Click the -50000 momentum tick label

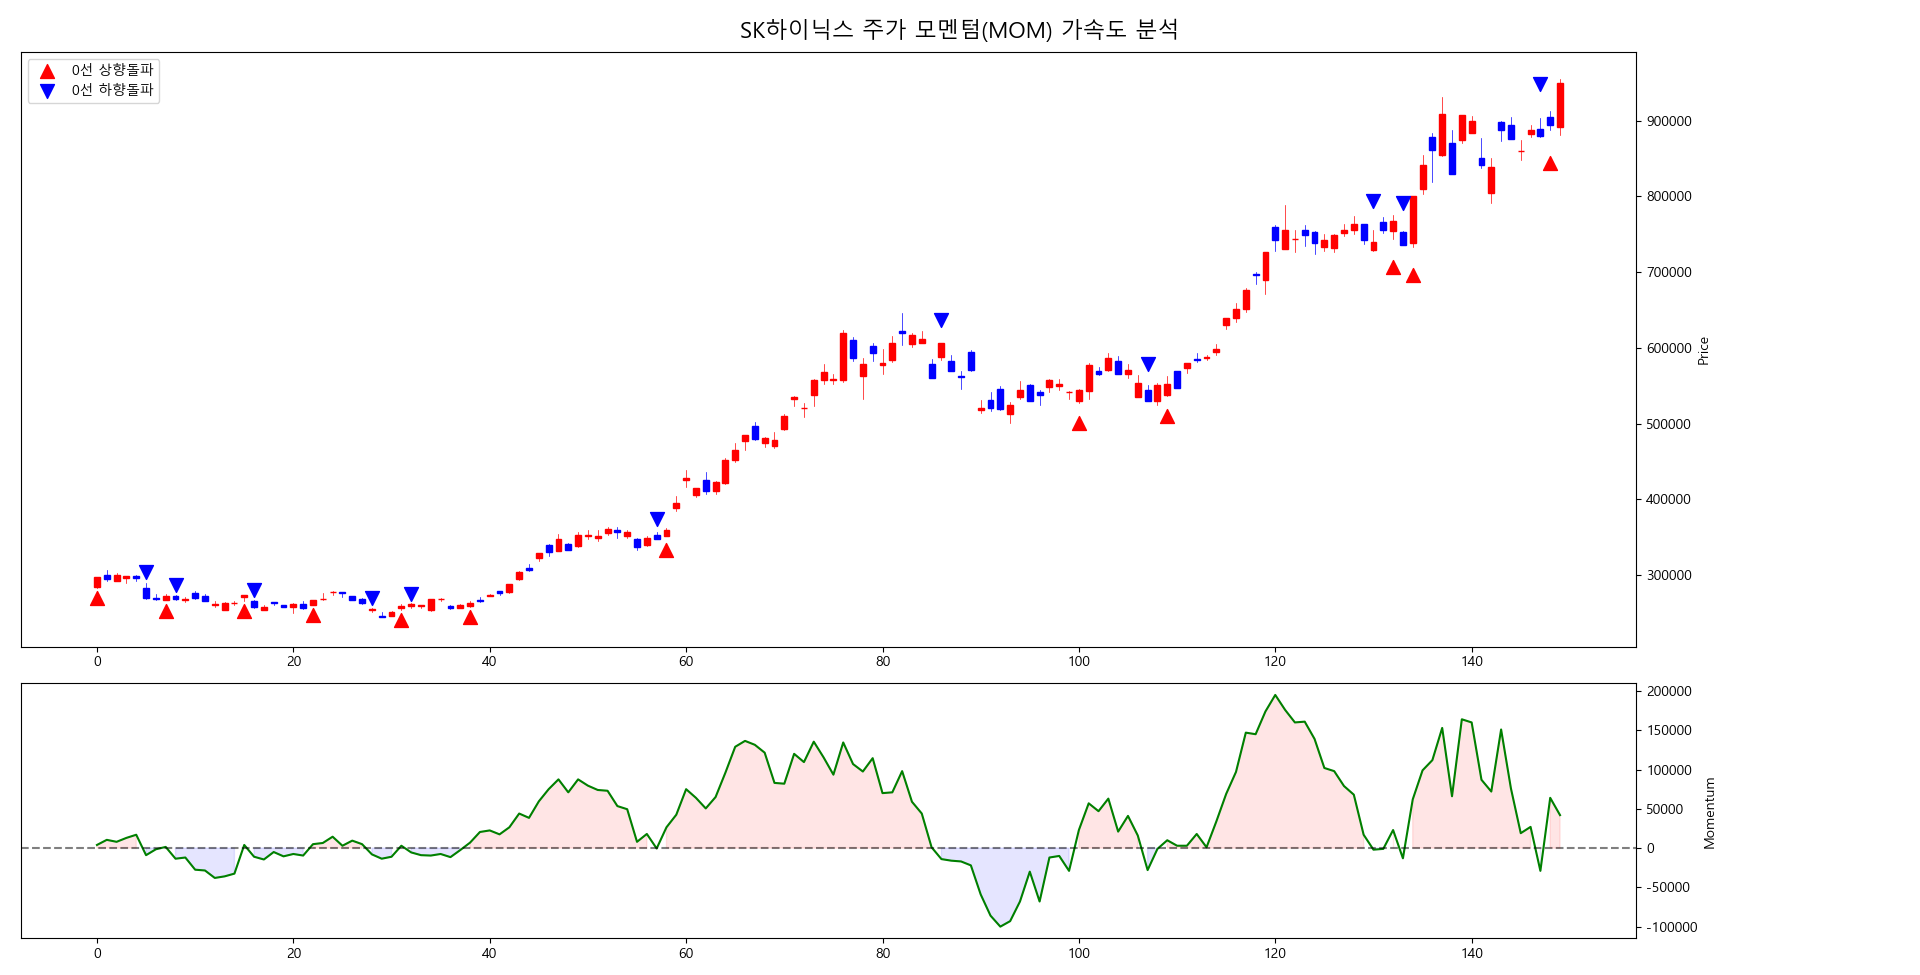click(x=1669, y=888)
